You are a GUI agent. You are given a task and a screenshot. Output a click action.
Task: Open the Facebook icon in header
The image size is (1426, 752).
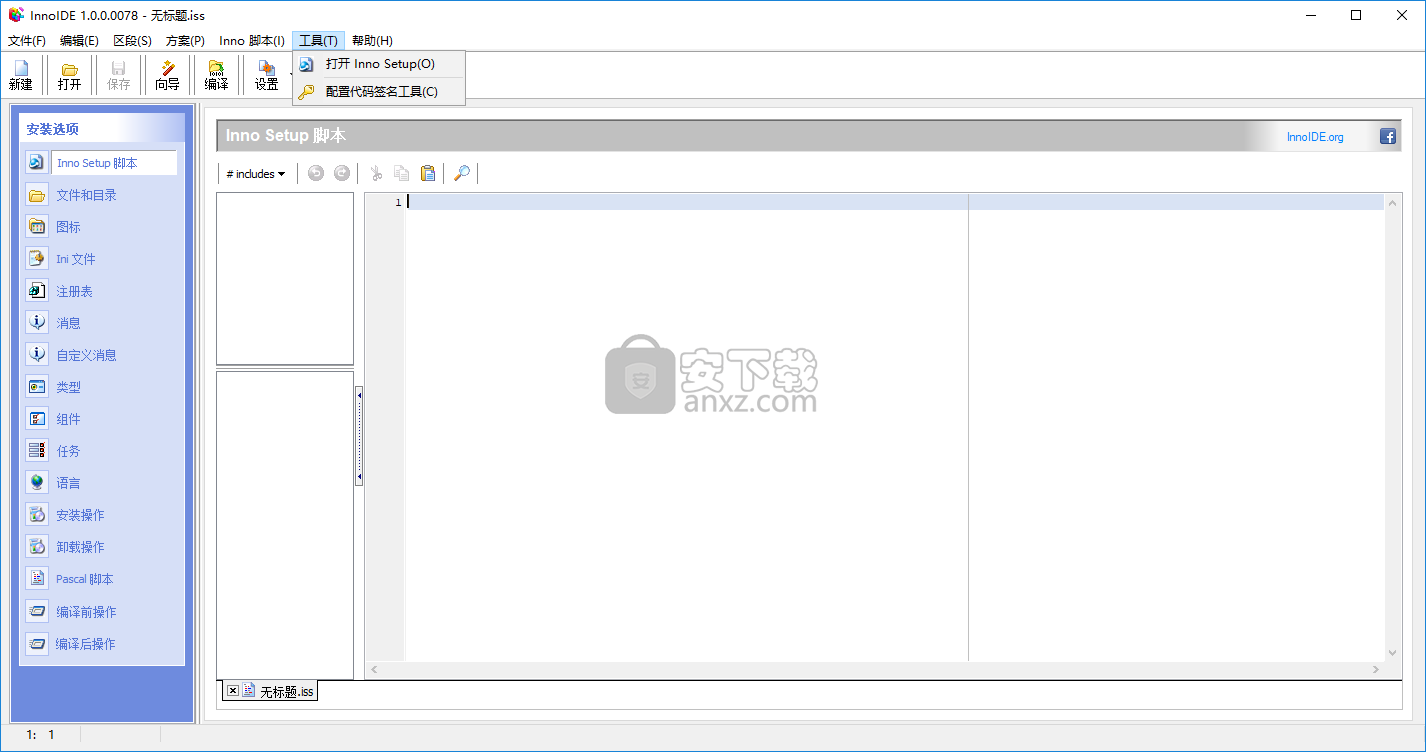click(x=1388, y=137)
